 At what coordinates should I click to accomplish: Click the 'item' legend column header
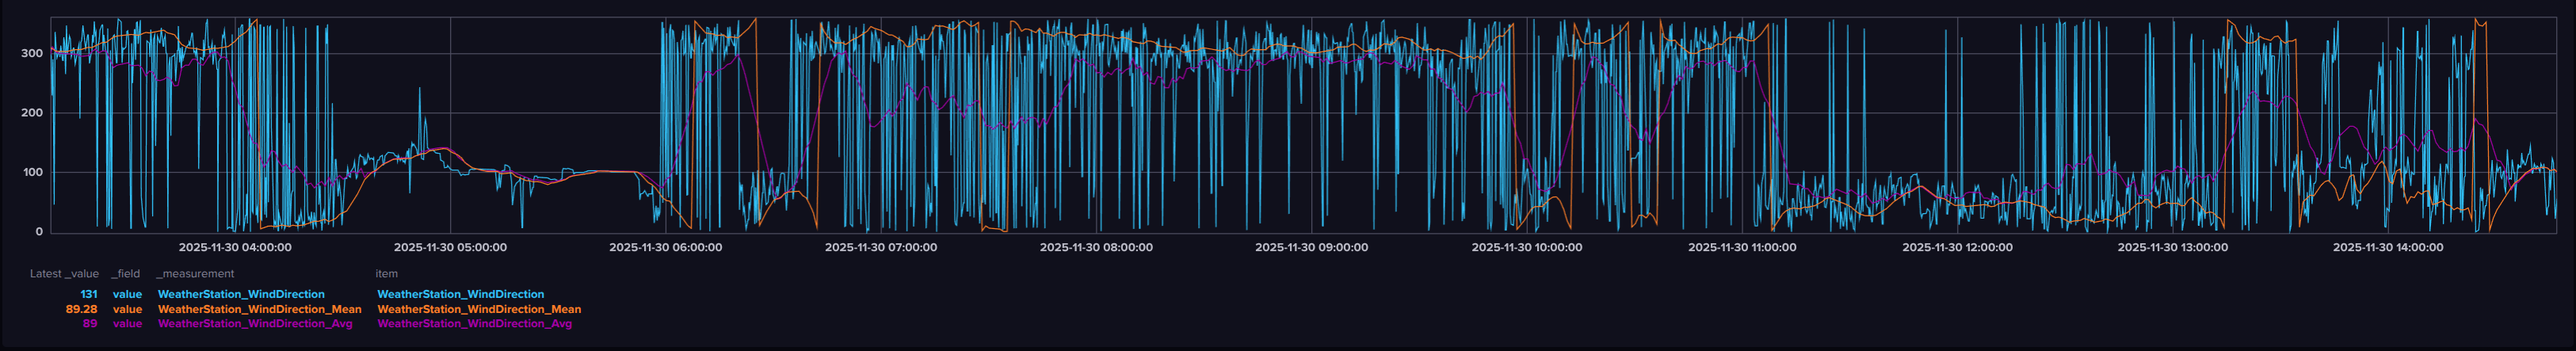[386, 273]
